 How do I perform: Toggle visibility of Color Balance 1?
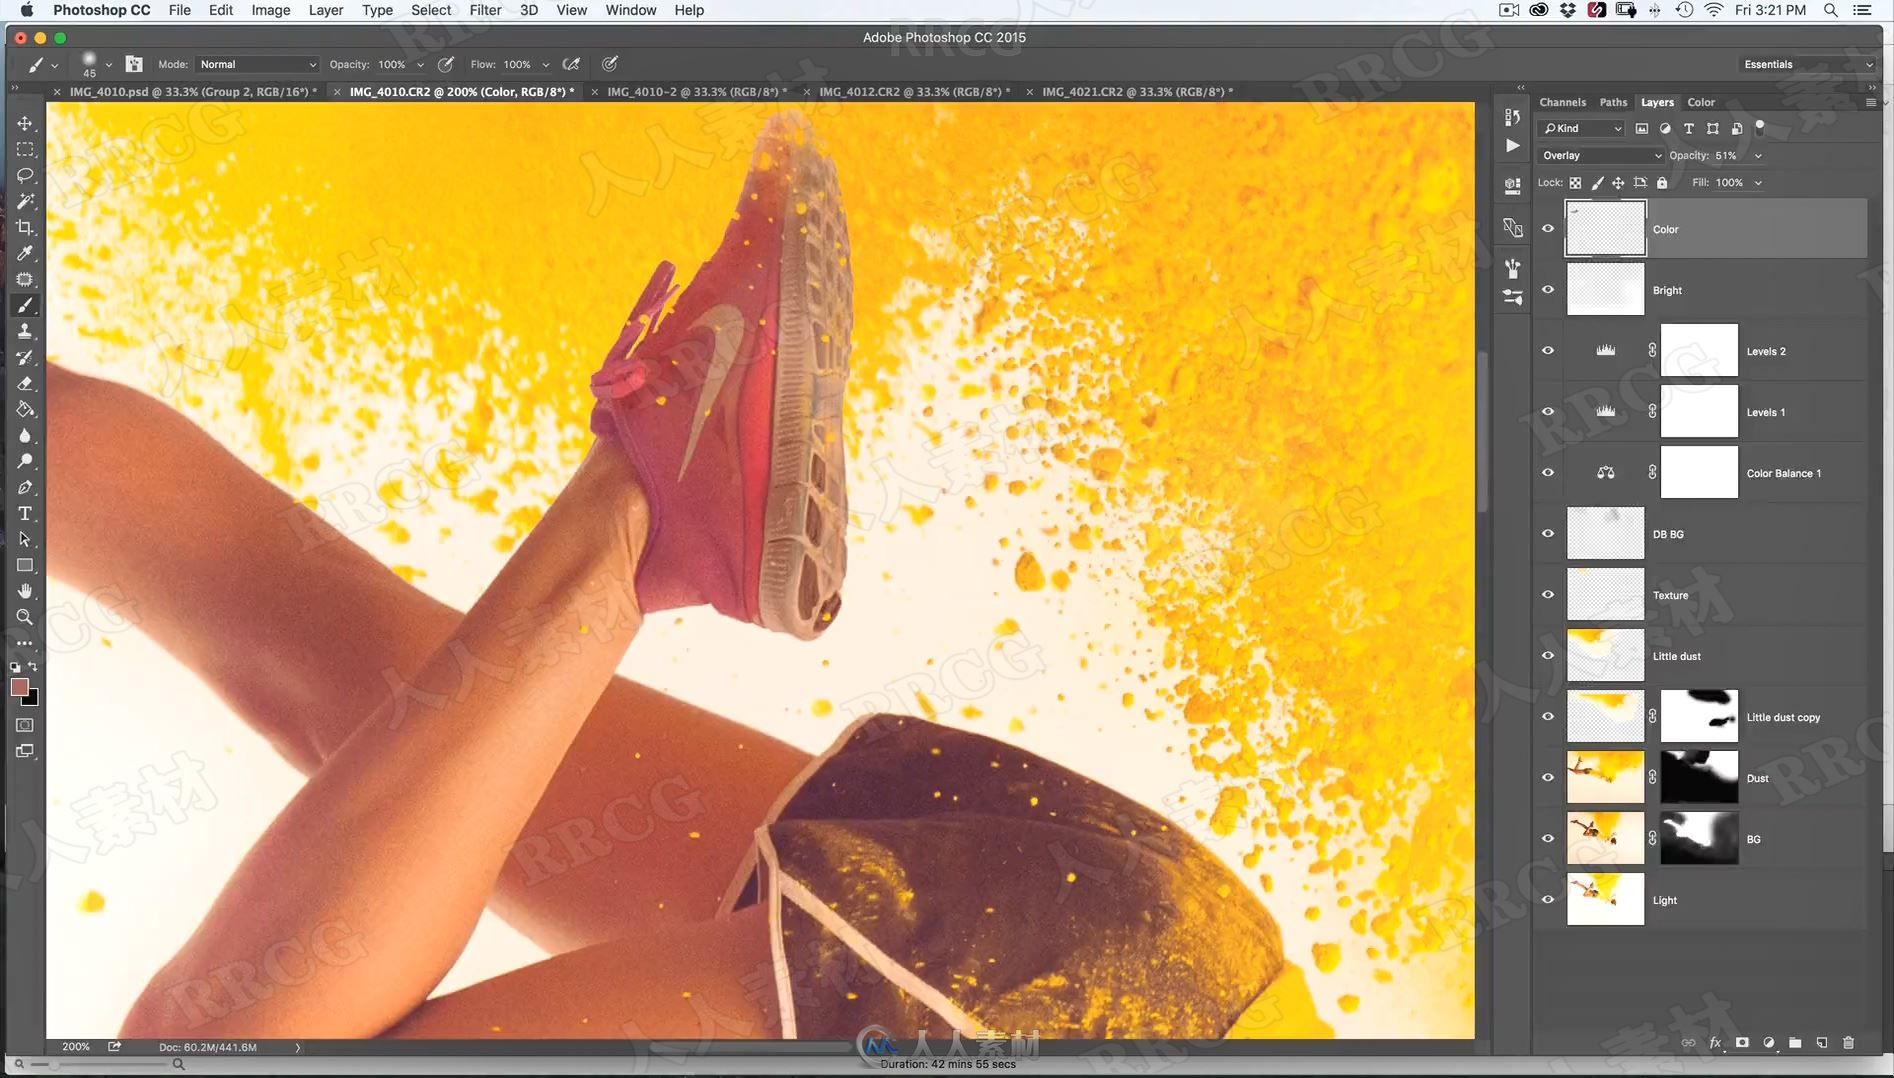pos(1548,473)
